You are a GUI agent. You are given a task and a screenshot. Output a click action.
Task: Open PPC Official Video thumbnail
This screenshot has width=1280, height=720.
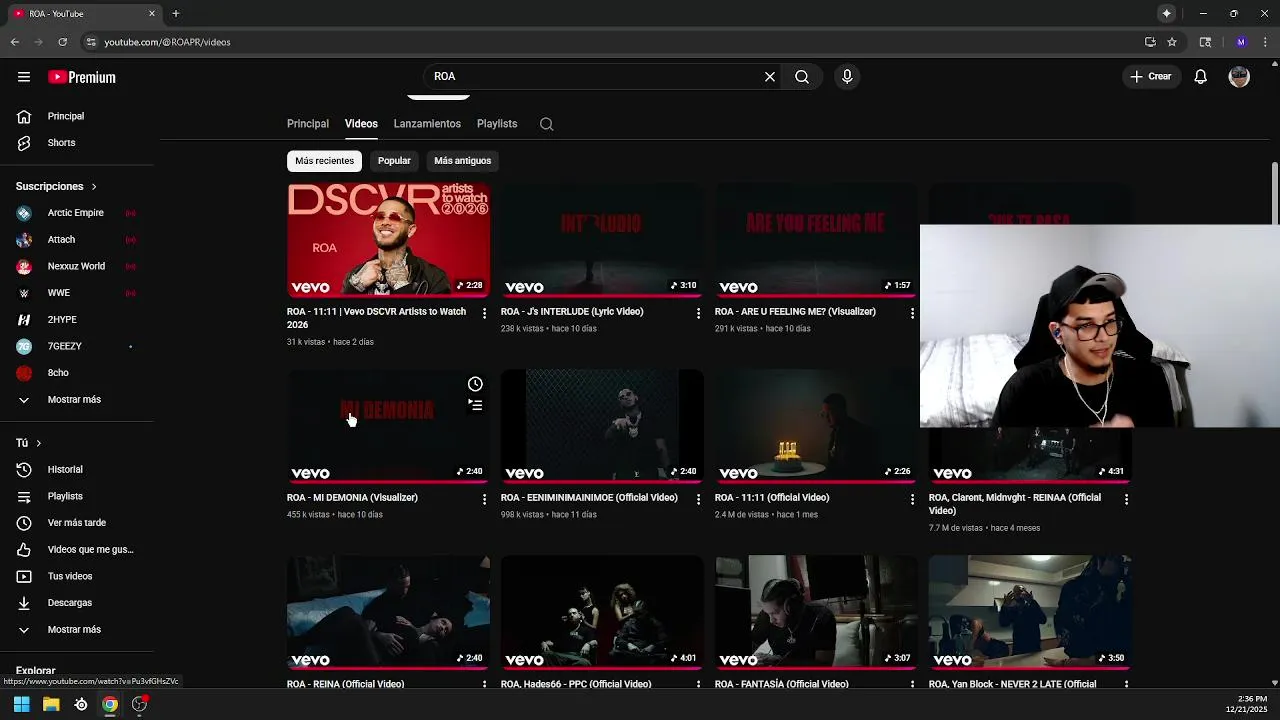[x=602, y=612]
